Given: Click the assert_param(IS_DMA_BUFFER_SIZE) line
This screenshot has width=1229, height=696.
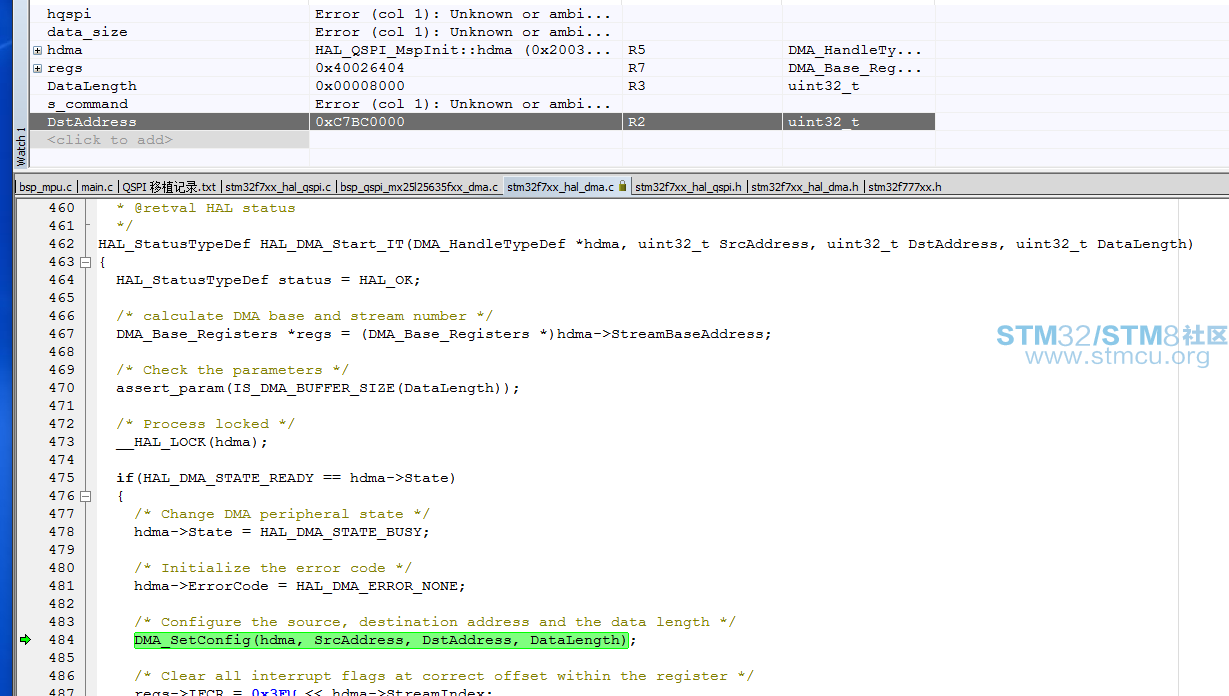Looking at the screenshot, I should tap(318, 388).
